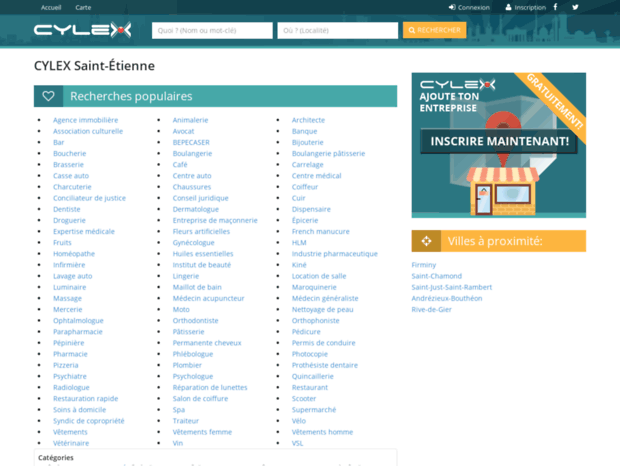This screenshot has width=620, height=466.
Task: Click the Inscrire Maintenant banner ad
Action: [x=498, y=144]
